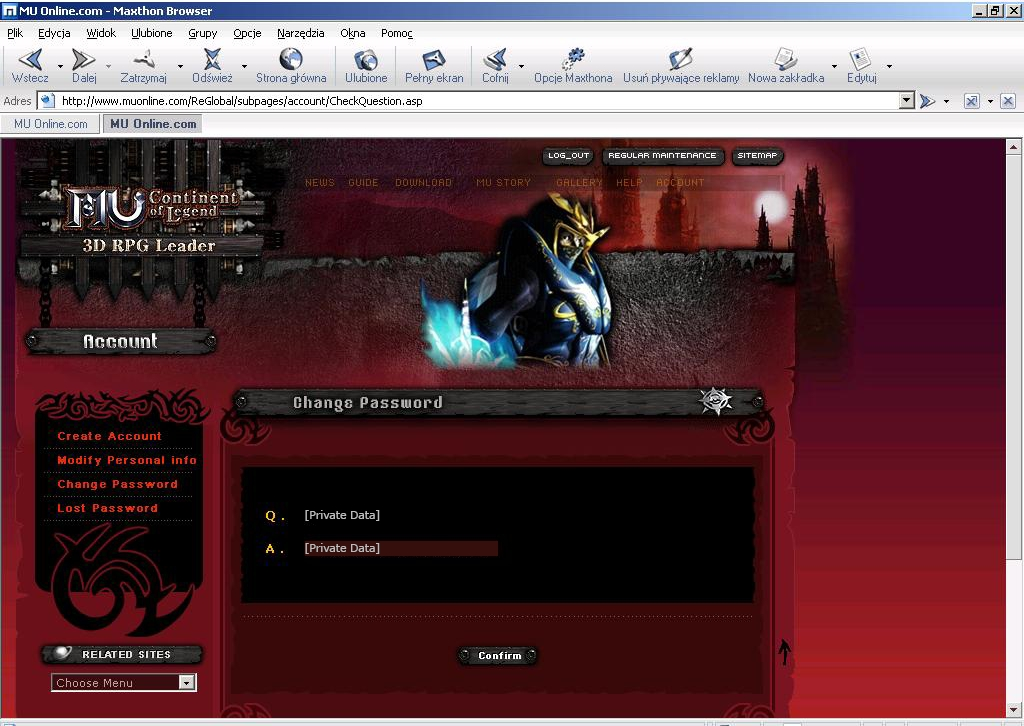
Task: Click the SITEMAP button
Action: (757, 155)
